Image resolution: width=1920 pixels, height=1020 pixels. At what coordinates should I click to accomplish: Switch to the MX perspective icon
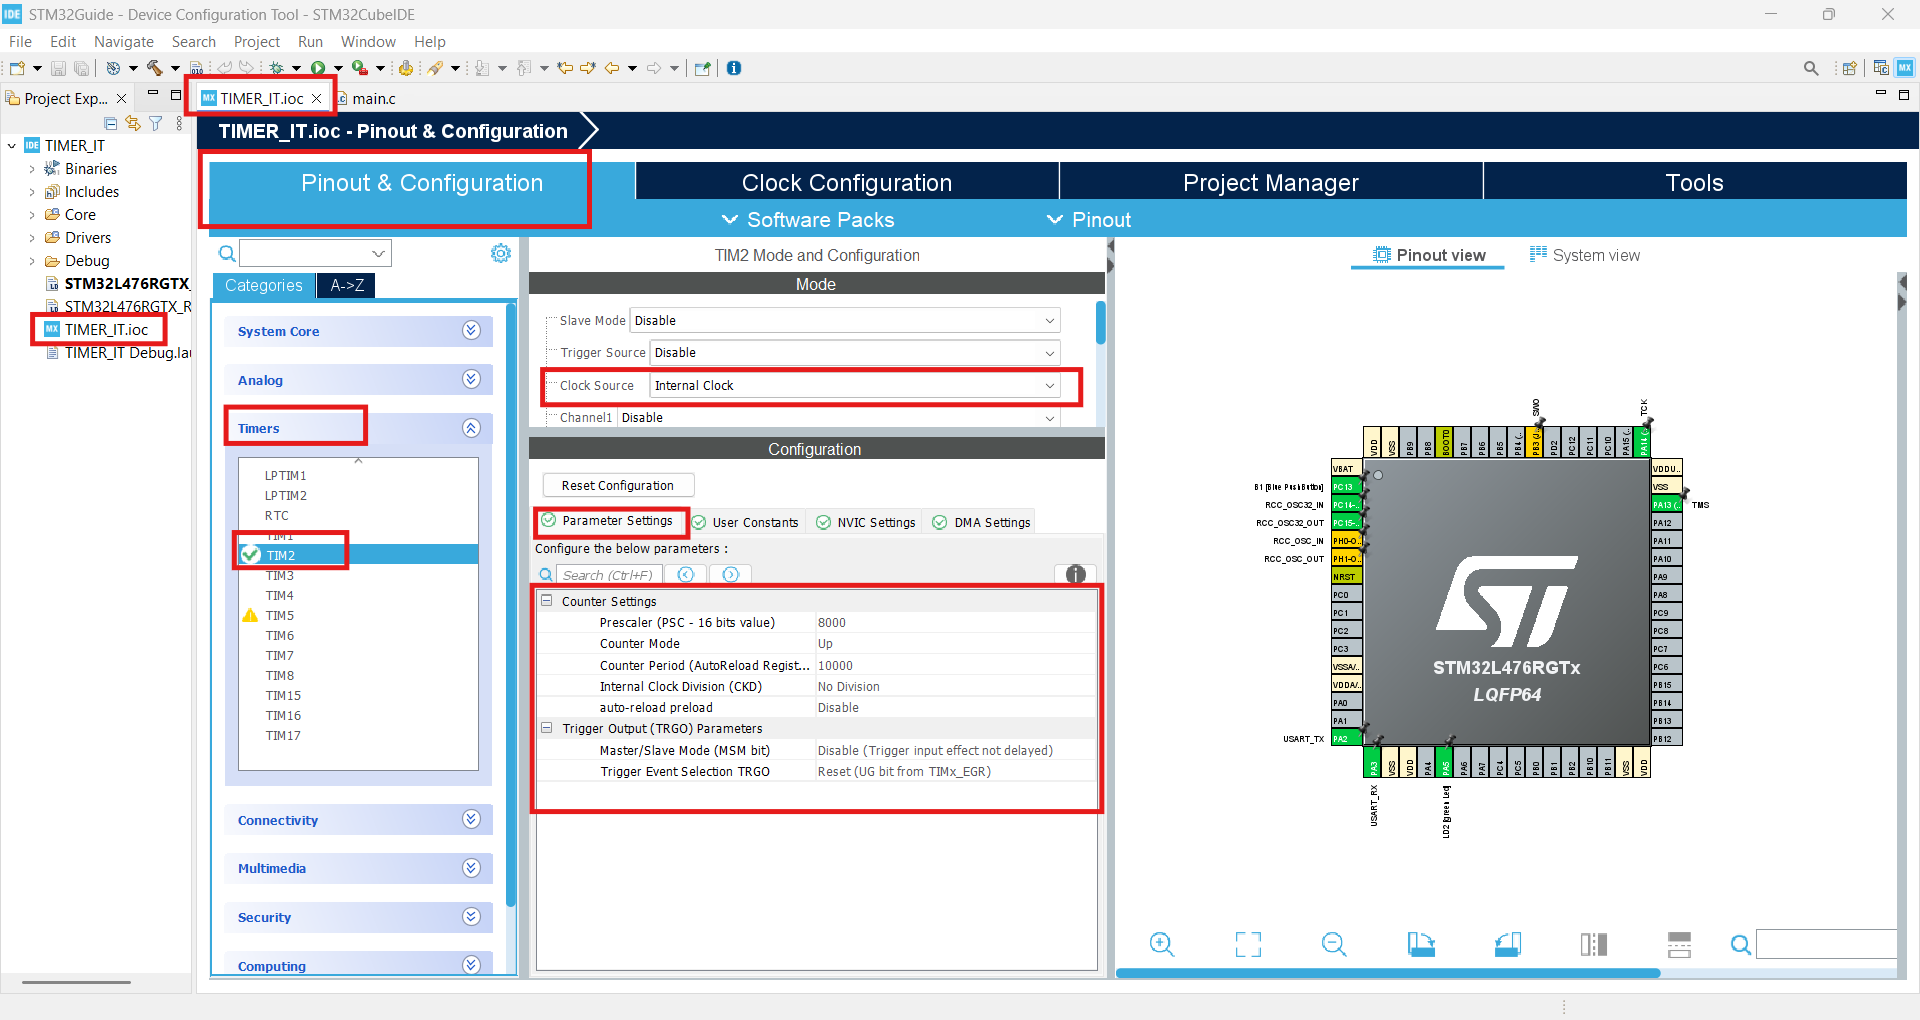pyautogui.click(x=1905, y=68)
